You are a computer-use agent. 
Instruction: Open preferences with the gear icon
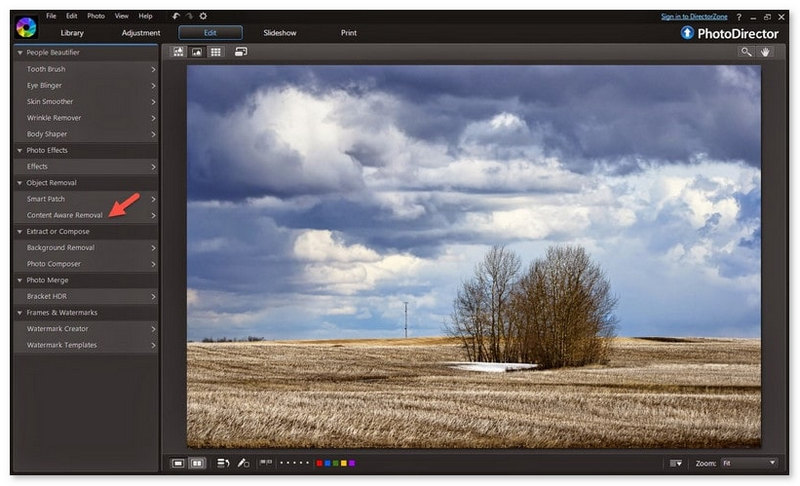tap(203, 16)
